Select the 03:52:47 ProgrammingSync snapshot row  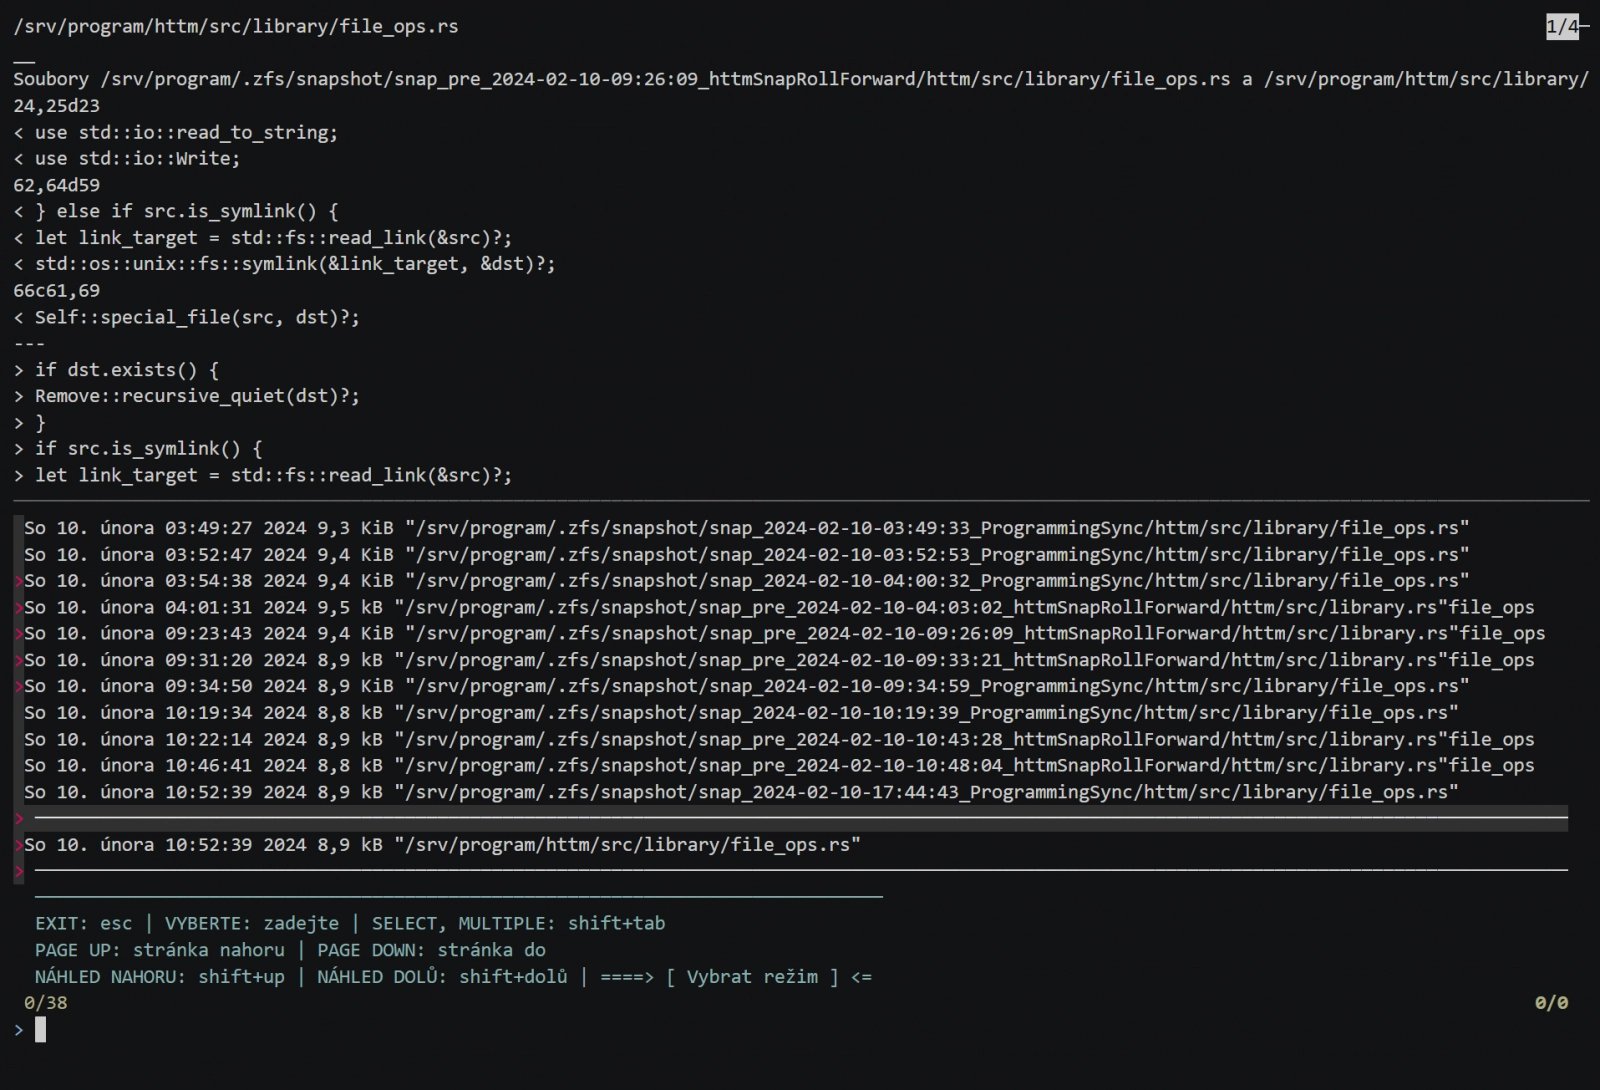coord(745,554)
